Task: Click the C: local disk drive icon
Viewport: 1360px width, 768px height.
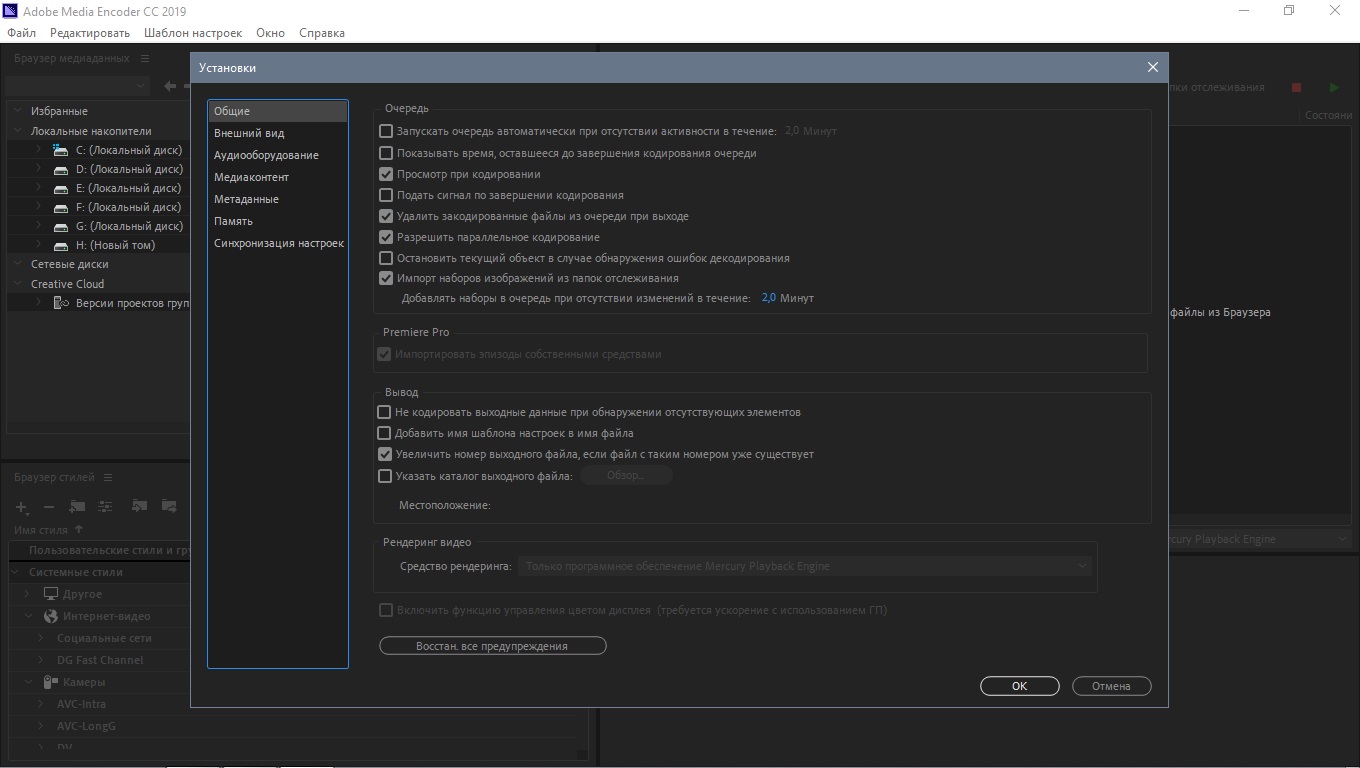Action: tap(60, 150)
